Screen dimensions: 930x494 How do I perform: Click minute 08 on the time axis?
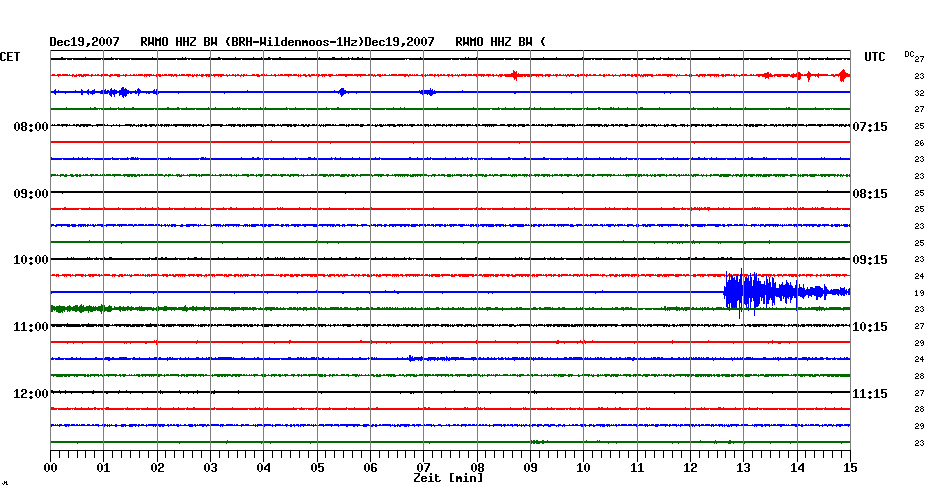click(x=477, y=468)
